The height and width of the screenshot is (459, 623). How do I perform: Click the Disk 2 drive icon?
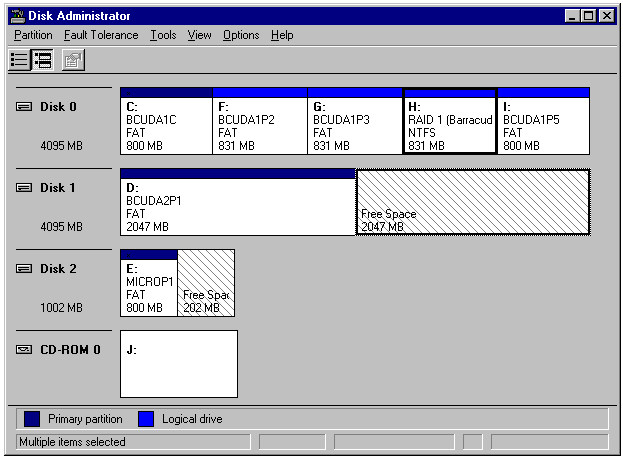pos(25,269)
